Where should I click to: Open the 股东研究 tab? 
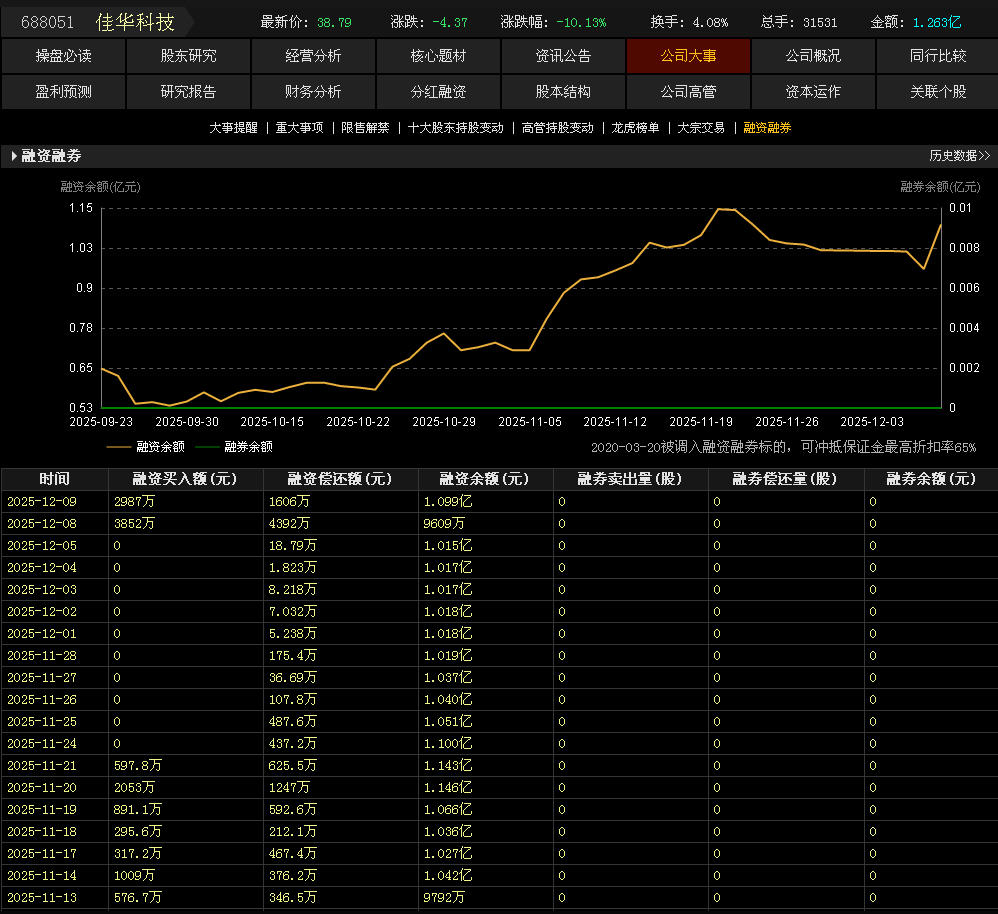pos(188,56)
